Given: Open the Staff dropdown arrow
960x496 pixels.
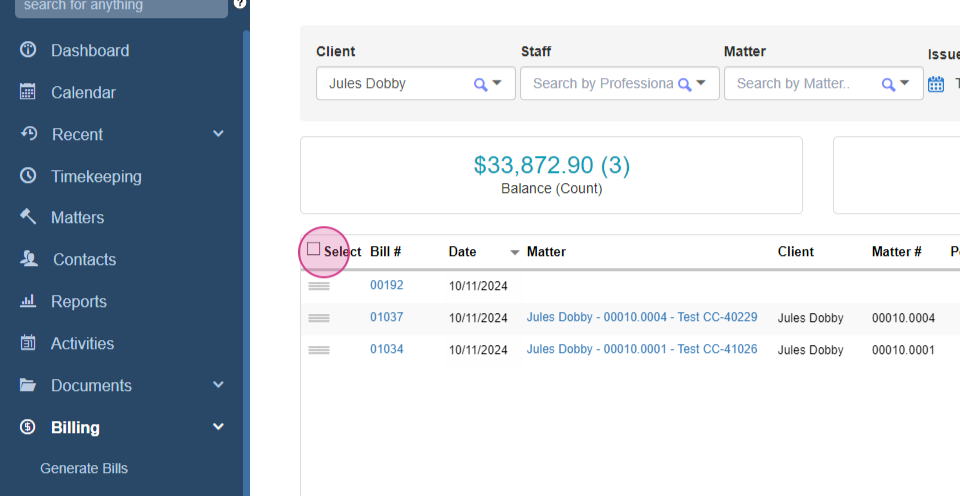Looking at the screenshot, I should (x=701, y=83).
